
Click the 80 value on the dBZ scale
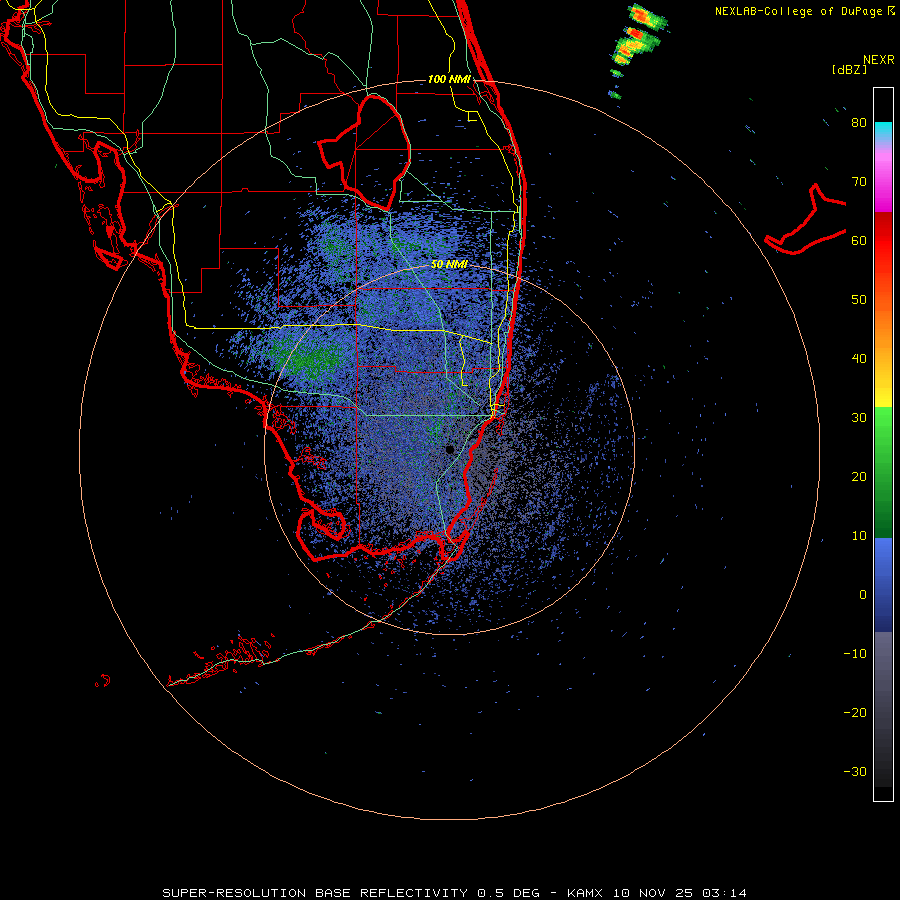point(859,123)
